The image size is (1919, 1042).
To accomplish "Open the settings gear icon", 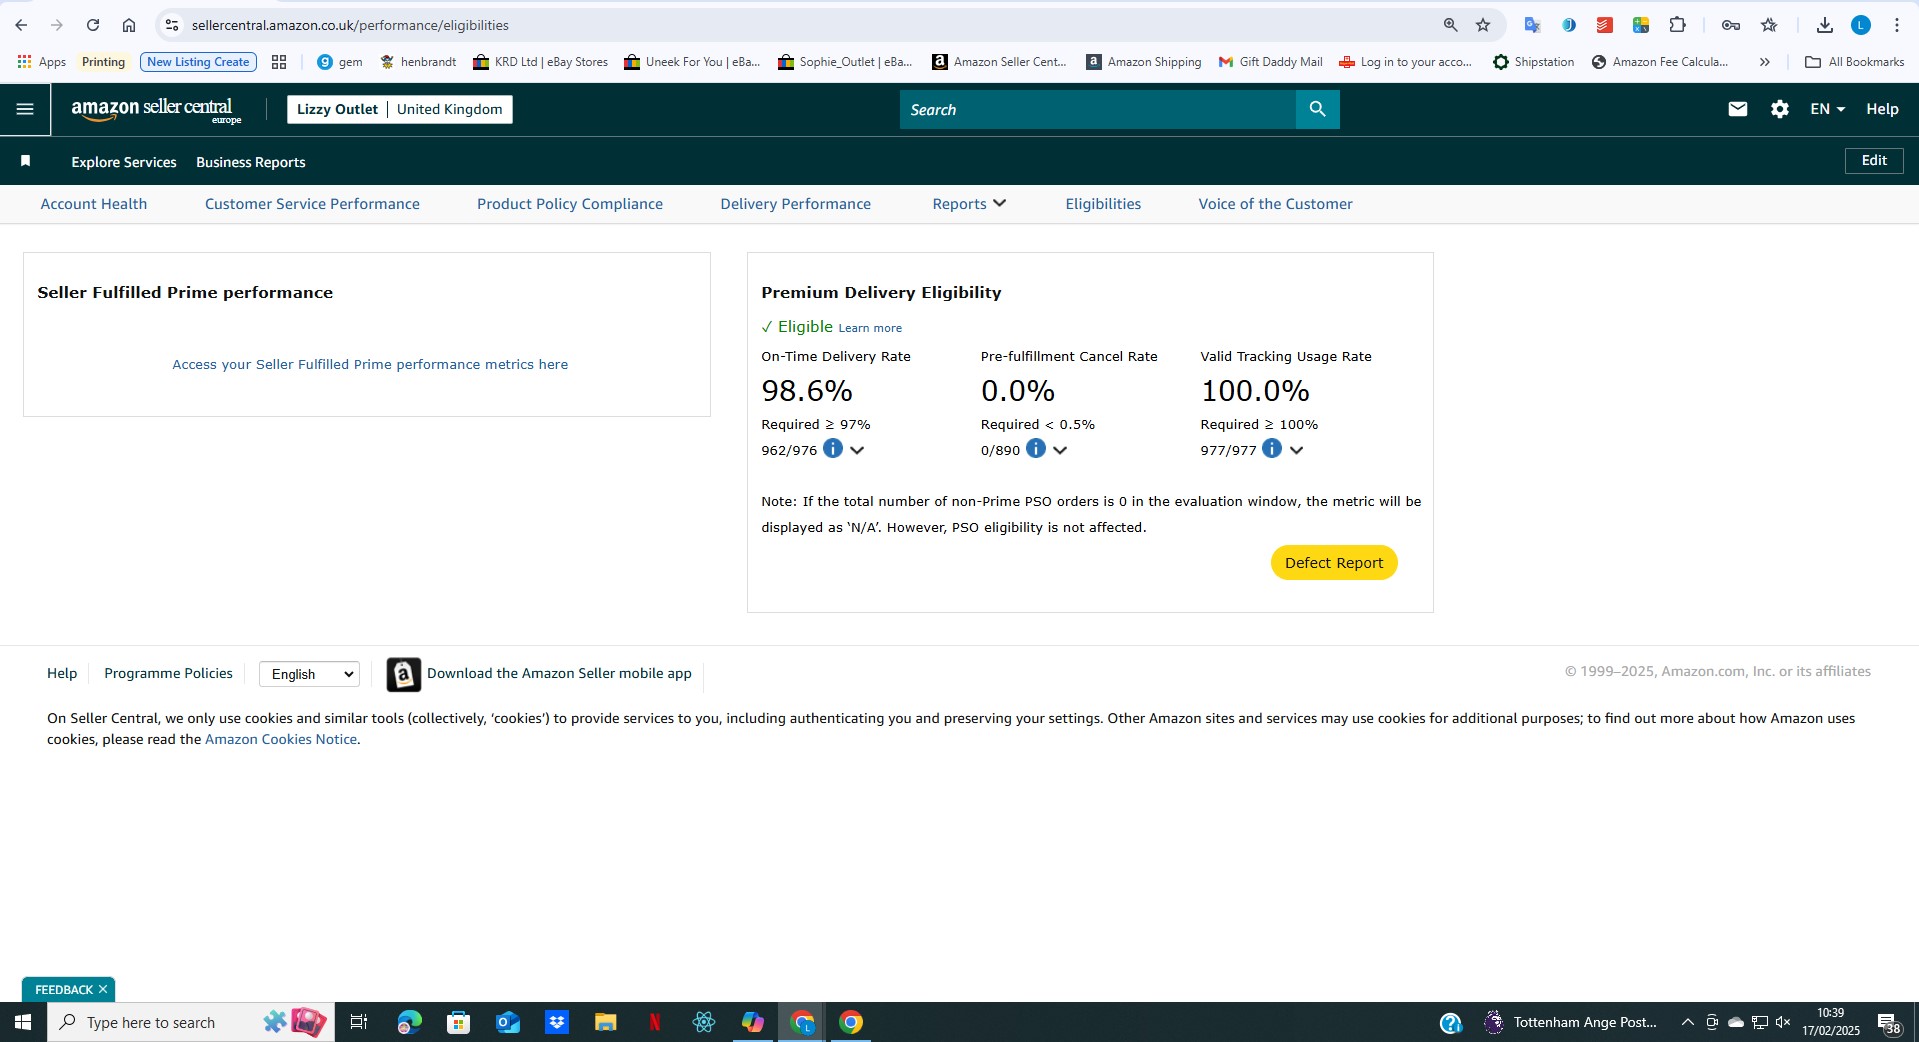I will coord(1780,109).
